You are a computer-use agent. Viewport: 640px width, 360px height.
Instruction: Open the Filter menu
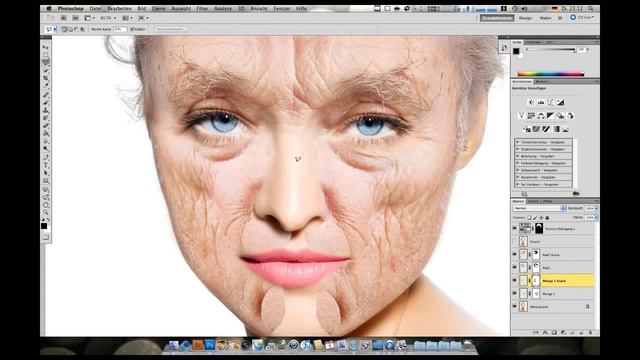click(x=202, y=8)
